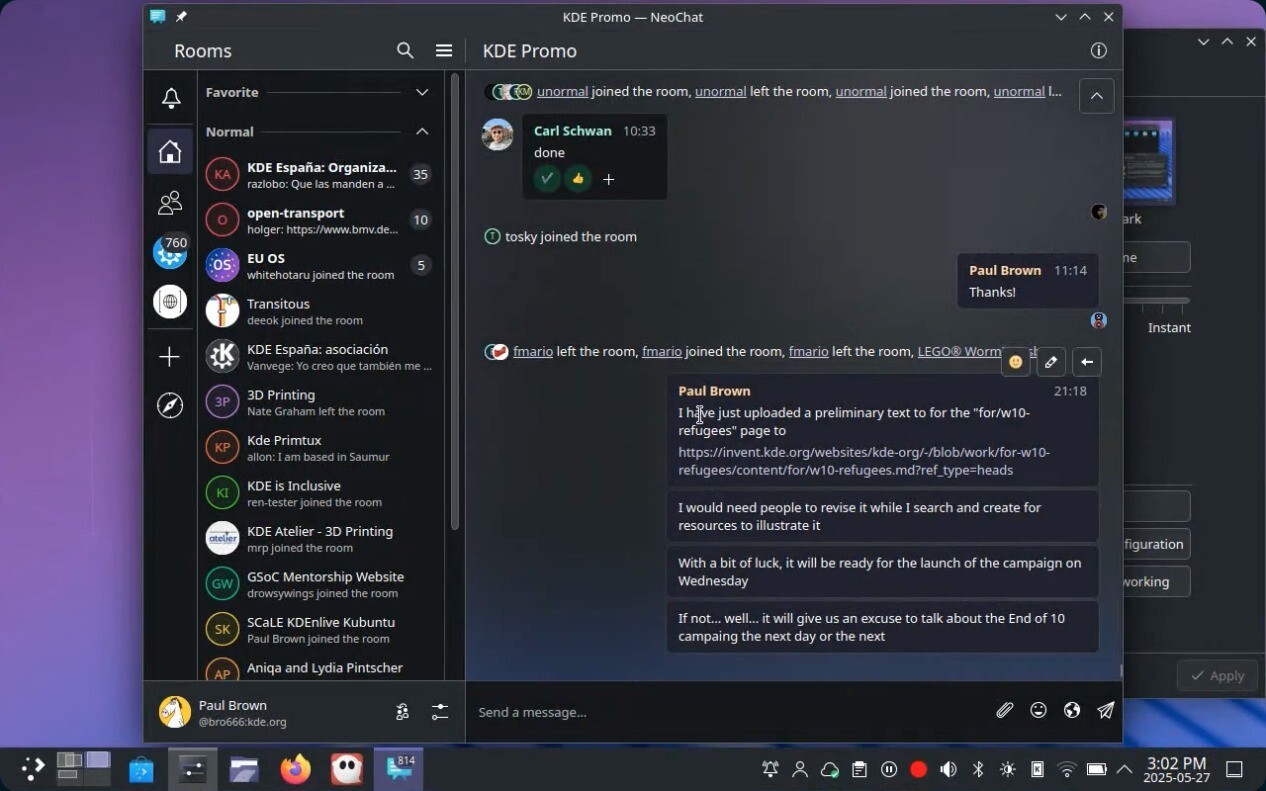Open the SCaLE KDEnlive Kubuntu room

[x=320, y=630]
